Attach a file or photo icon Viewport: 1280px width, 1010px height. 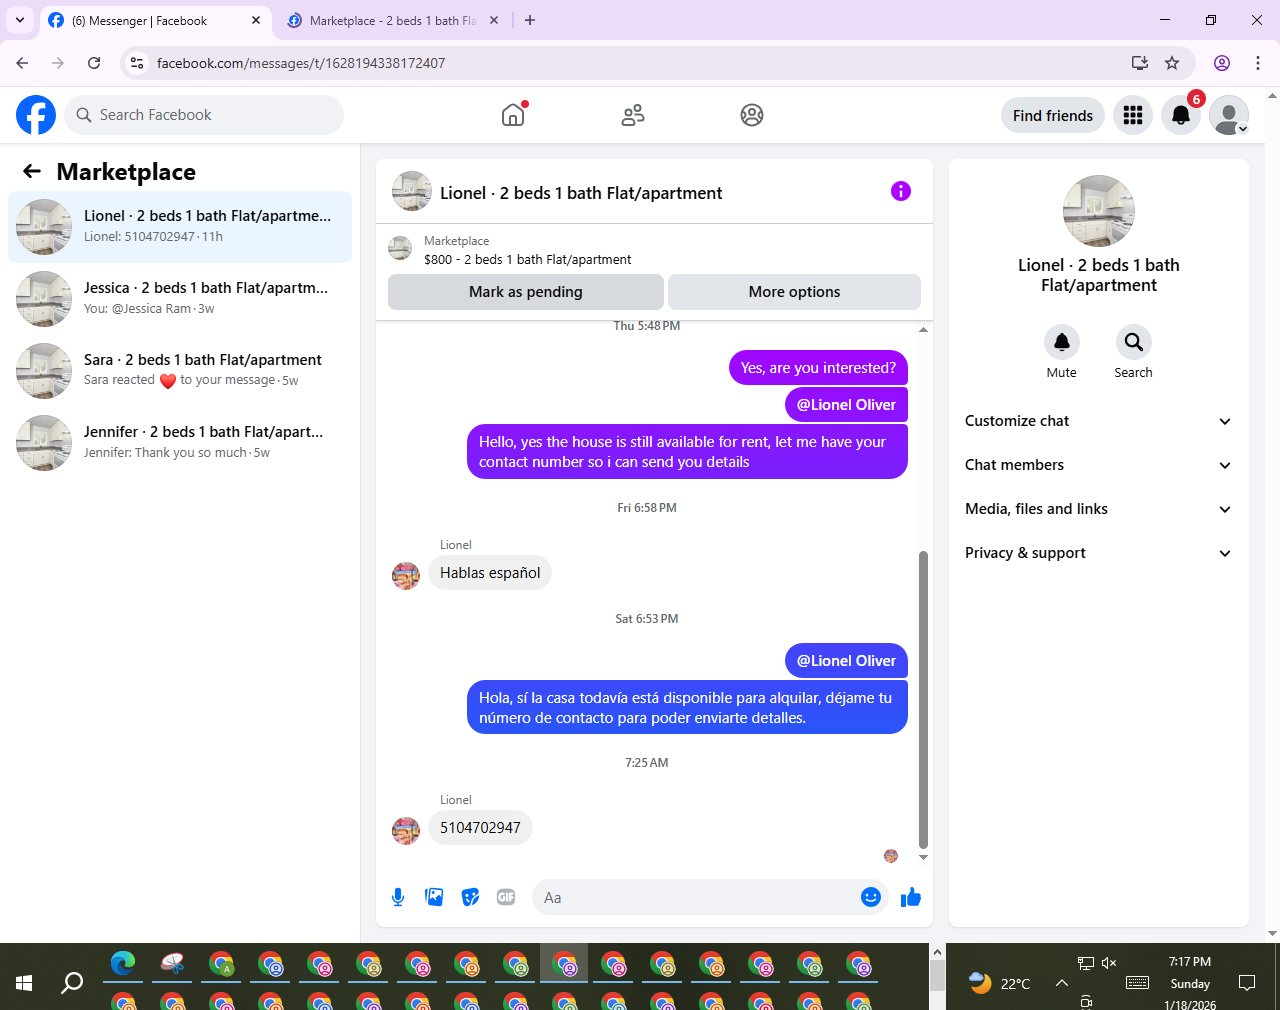(x=434, y=897)
